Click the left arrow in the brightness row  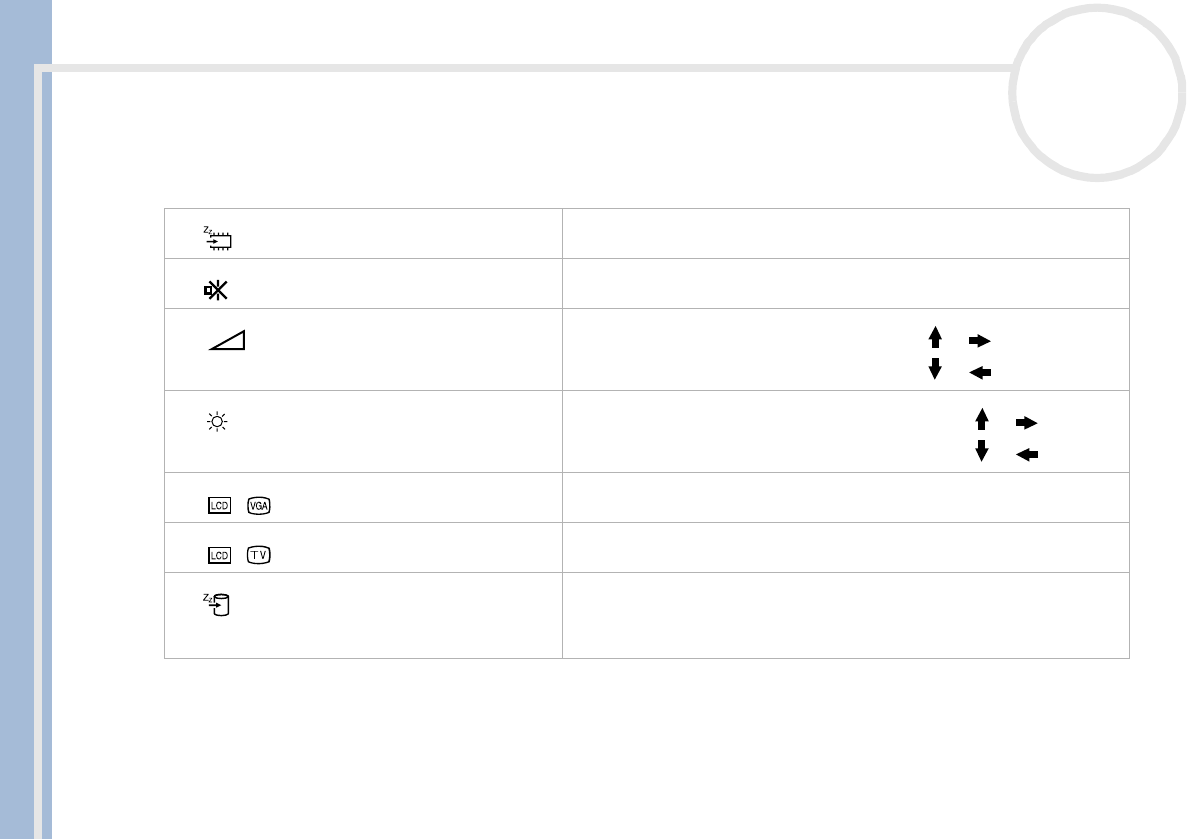click(1026, 455)
